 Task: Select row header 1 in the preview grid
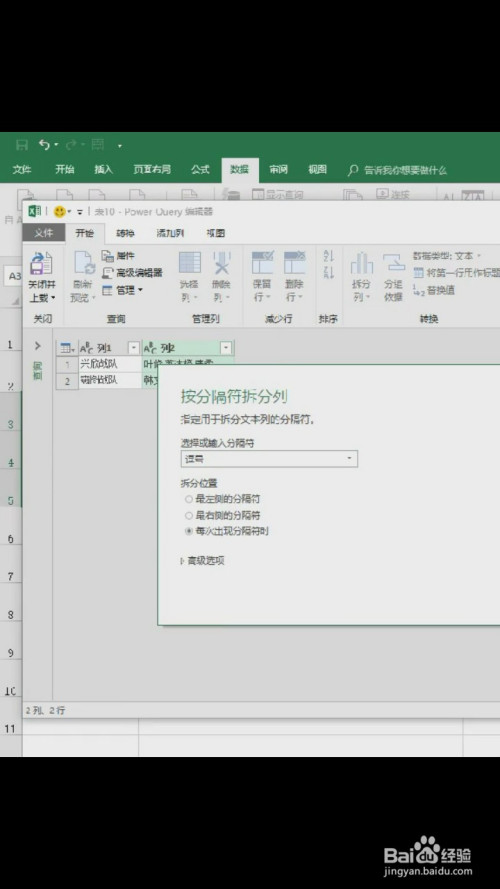pyautogui.click(x=67, y=364)
